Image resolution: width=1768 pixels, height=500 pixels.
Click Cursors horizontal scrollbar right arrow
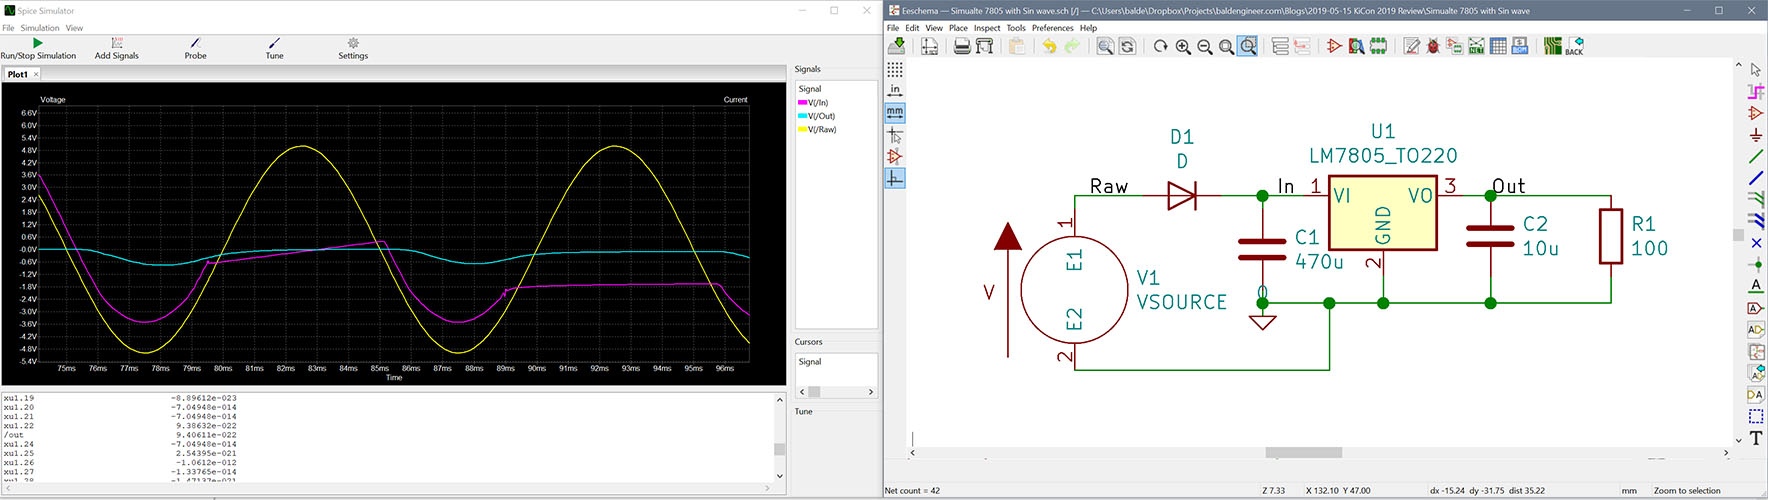871,392
